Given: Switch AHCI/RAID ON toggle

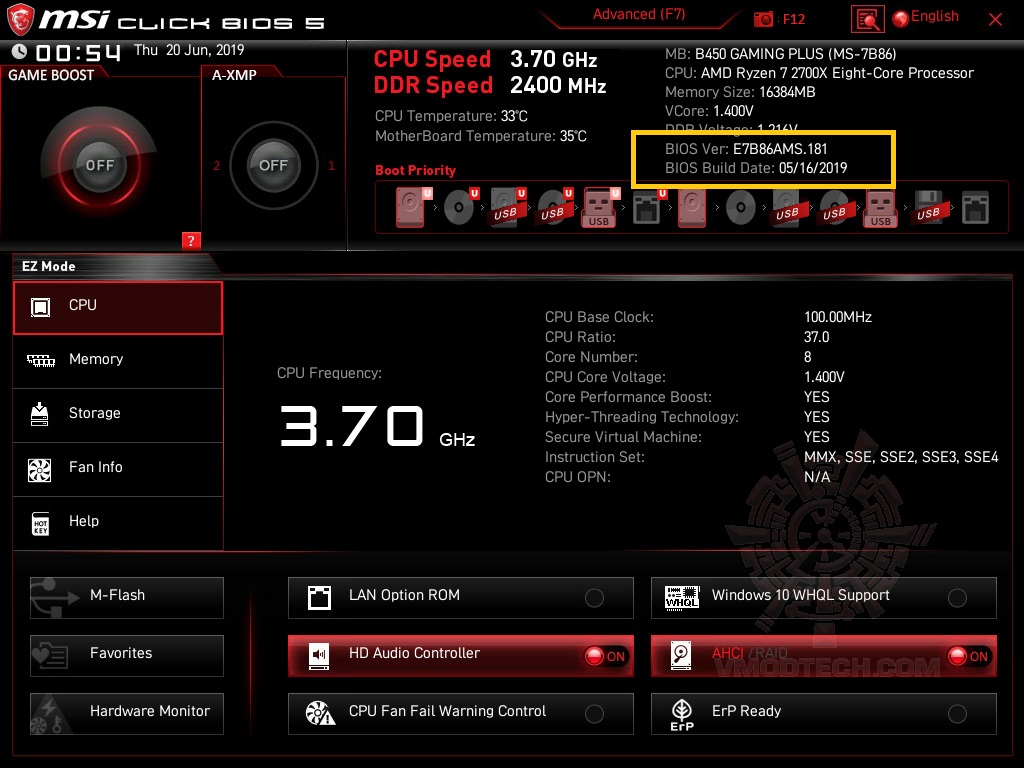Looking at the screenshot, I should pos(968,656).
